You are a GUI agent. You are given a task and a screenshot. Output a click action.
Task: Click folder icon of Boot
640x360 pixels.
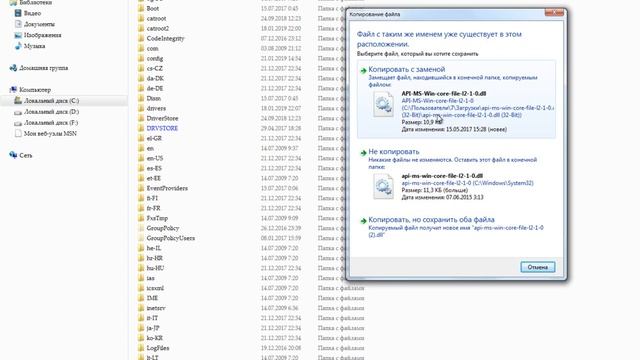click(141, 8)
